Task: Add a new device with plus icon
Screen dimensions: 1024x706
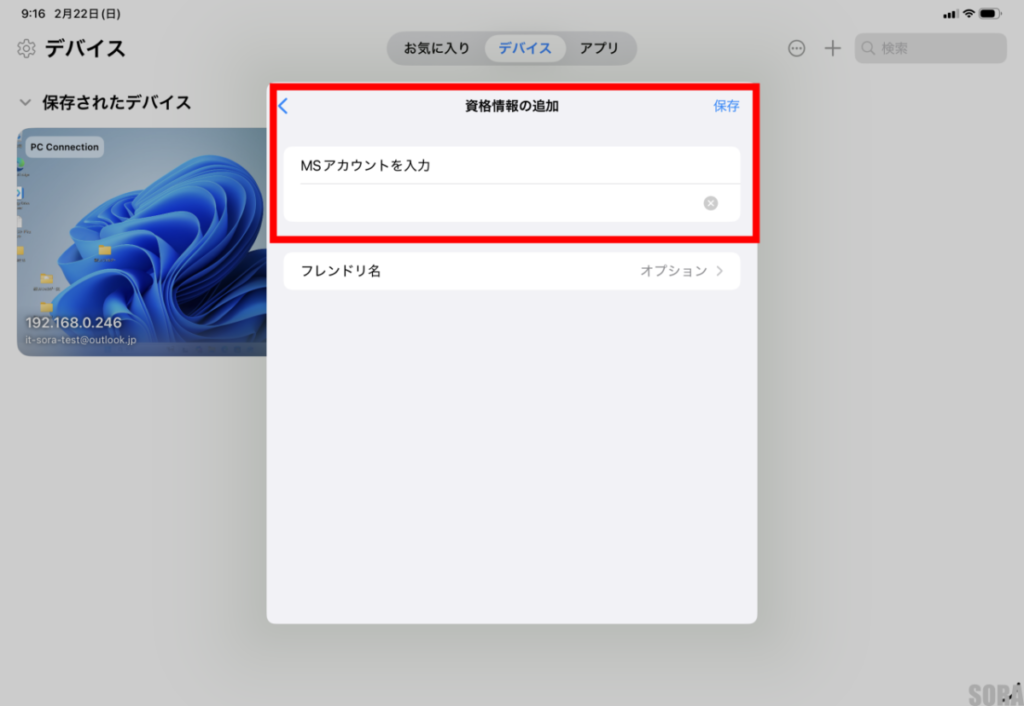Action: (x=832, y=48)
